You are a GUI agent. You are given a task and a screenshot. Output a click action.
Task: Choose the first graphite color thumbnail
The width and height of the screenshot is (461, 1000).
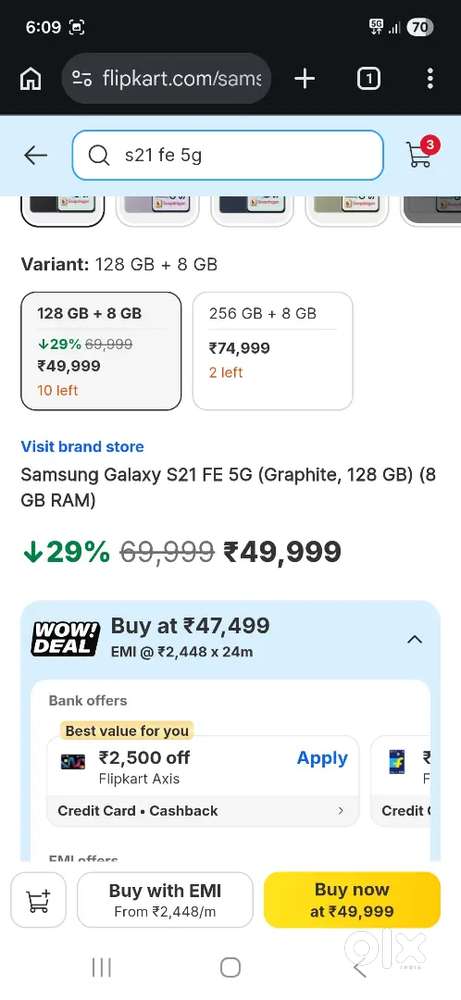pyautogui.click(x=62, y=211)
